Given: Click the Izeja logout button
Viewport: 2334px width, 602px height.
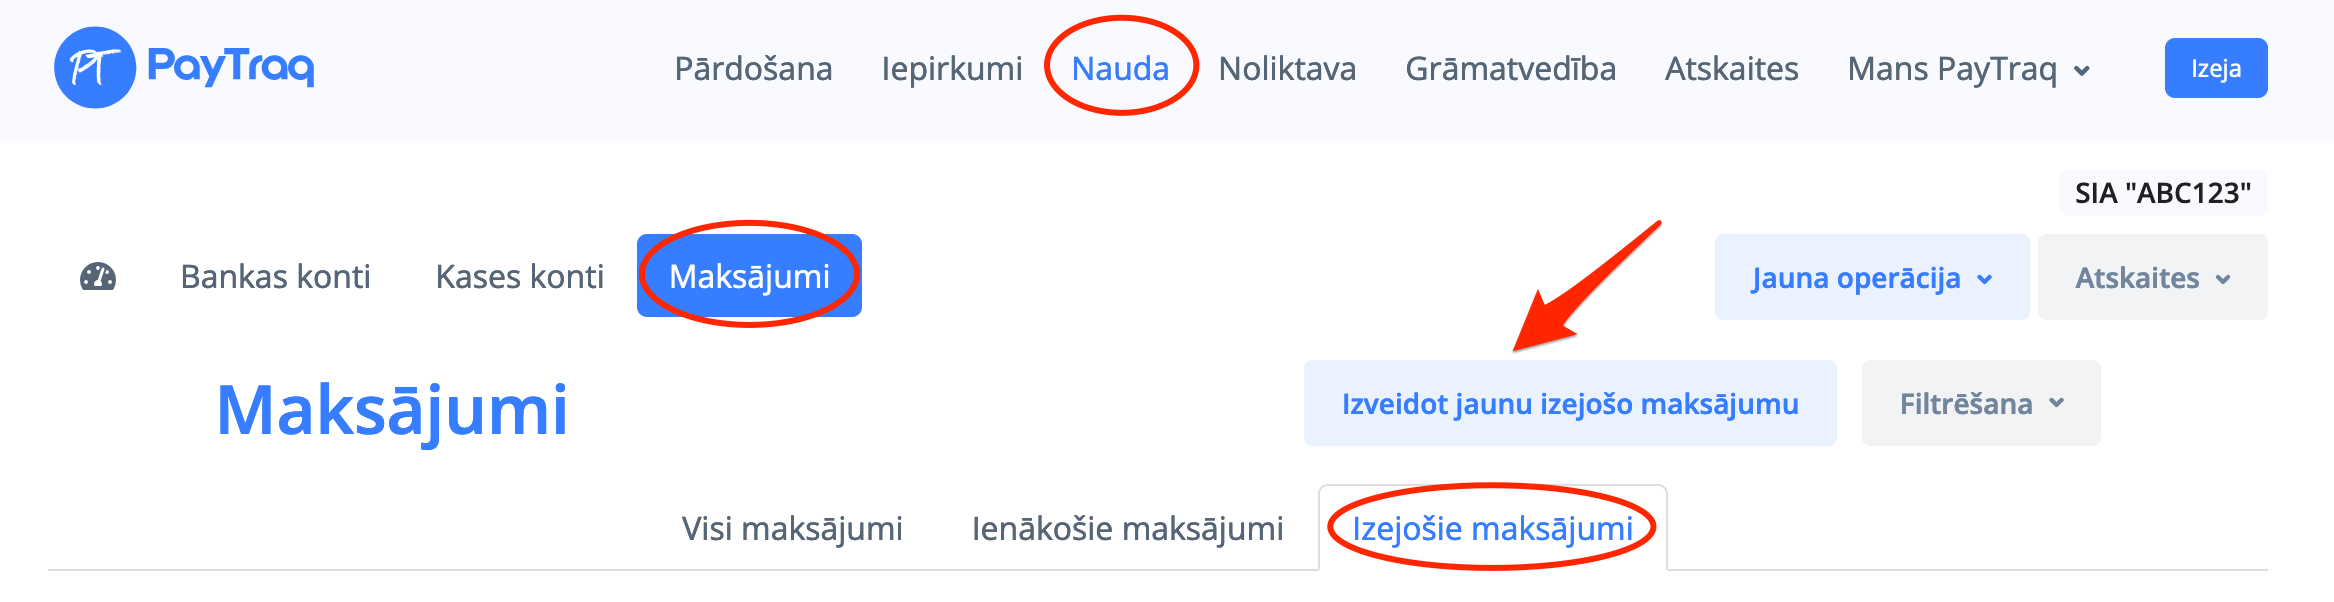Looking at the screenshot, I should pyautogui.click(x=2215, y=69).
